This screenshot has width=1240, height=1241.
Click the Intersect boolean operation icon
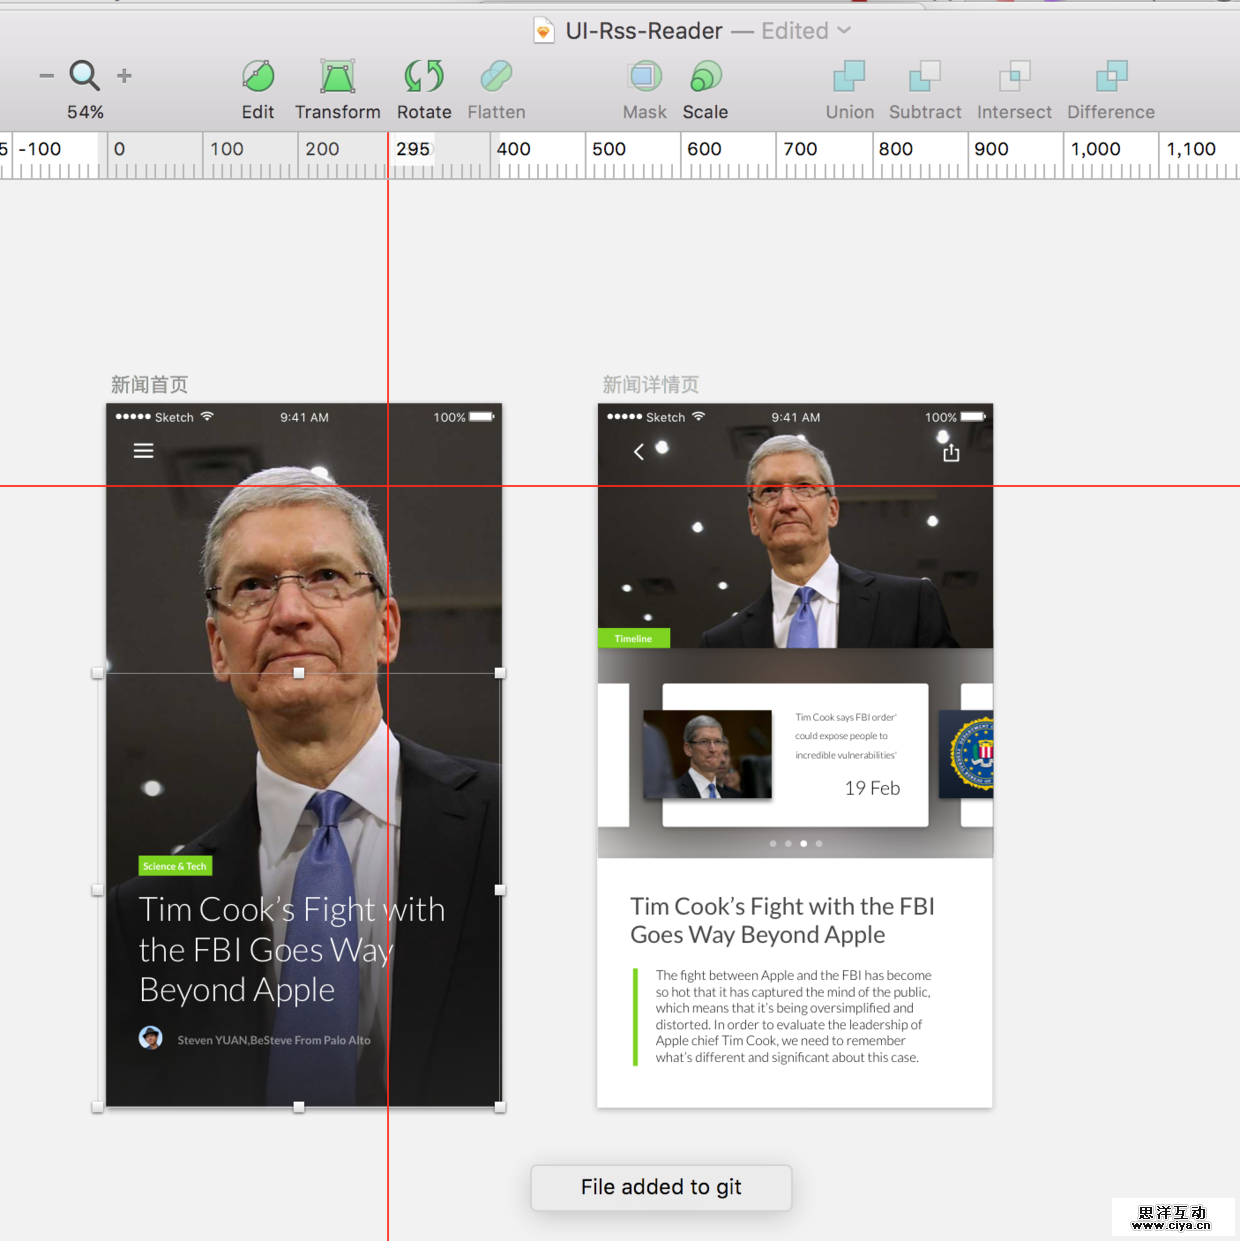(1014, 76)
